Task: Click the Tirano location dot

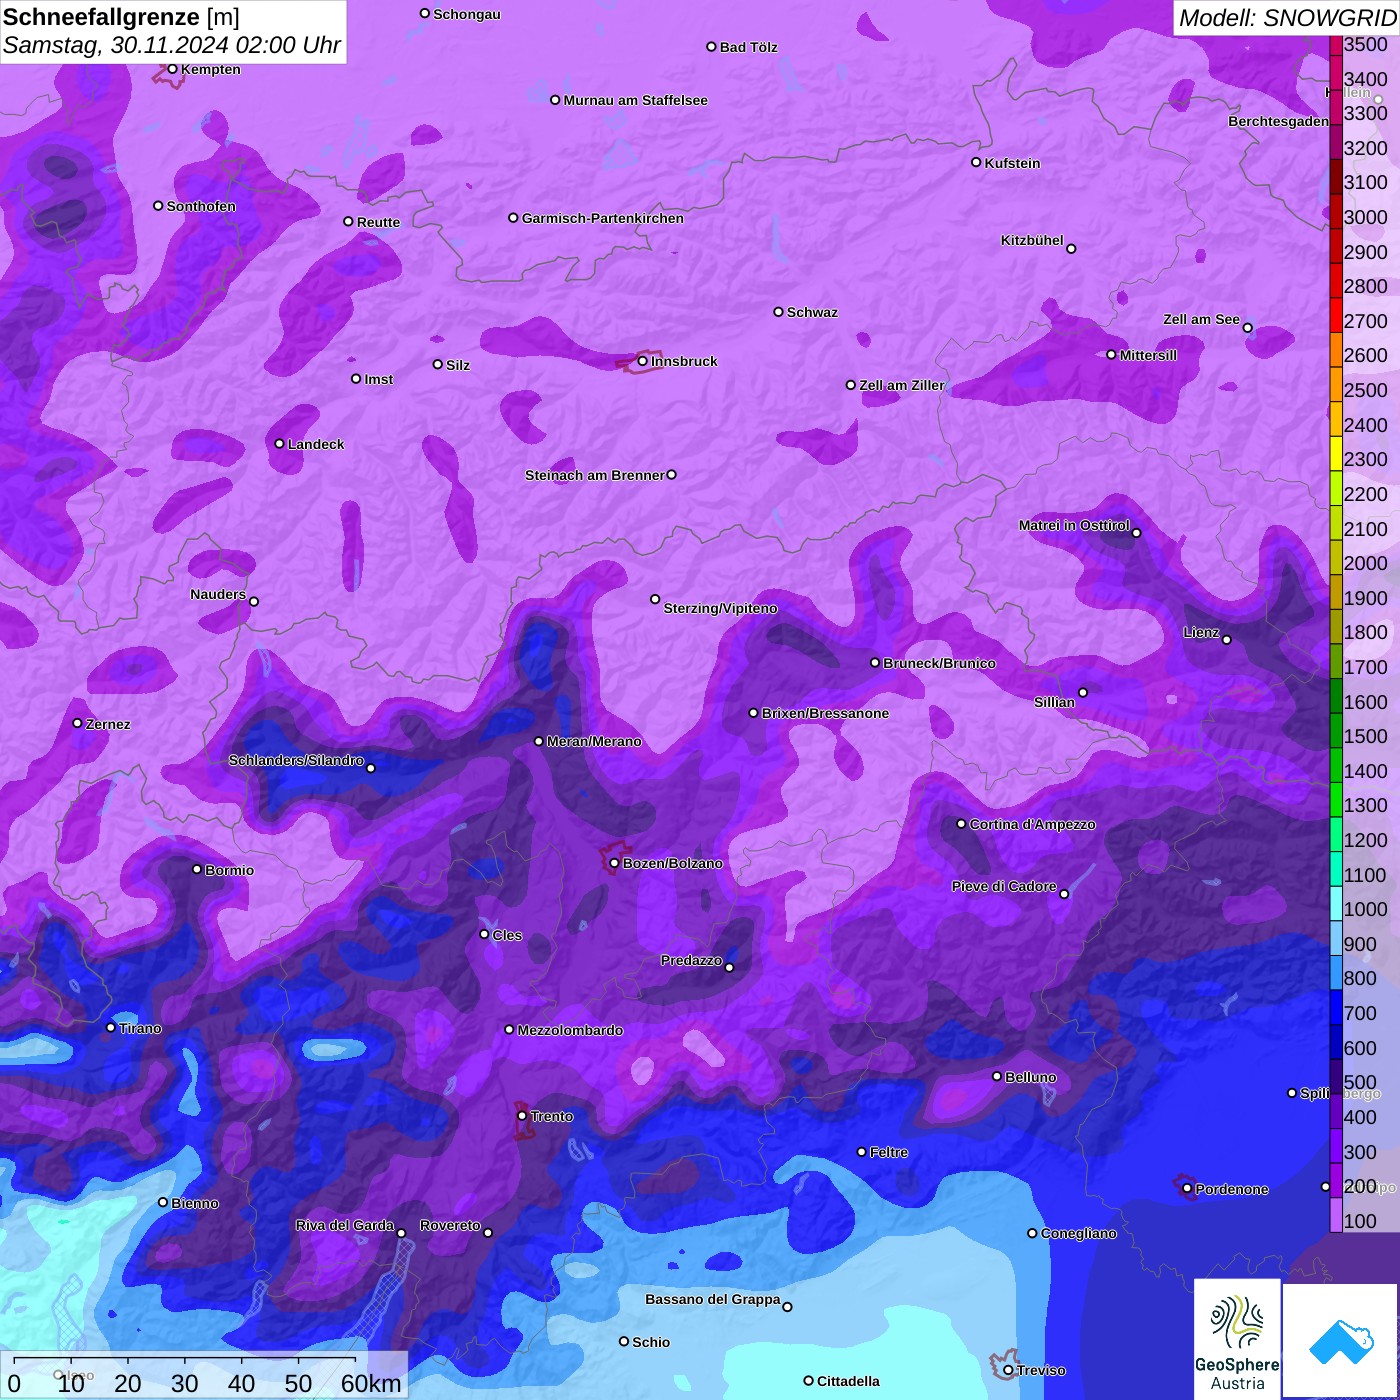Action: pyautogui.click(x=111, y=1027)
